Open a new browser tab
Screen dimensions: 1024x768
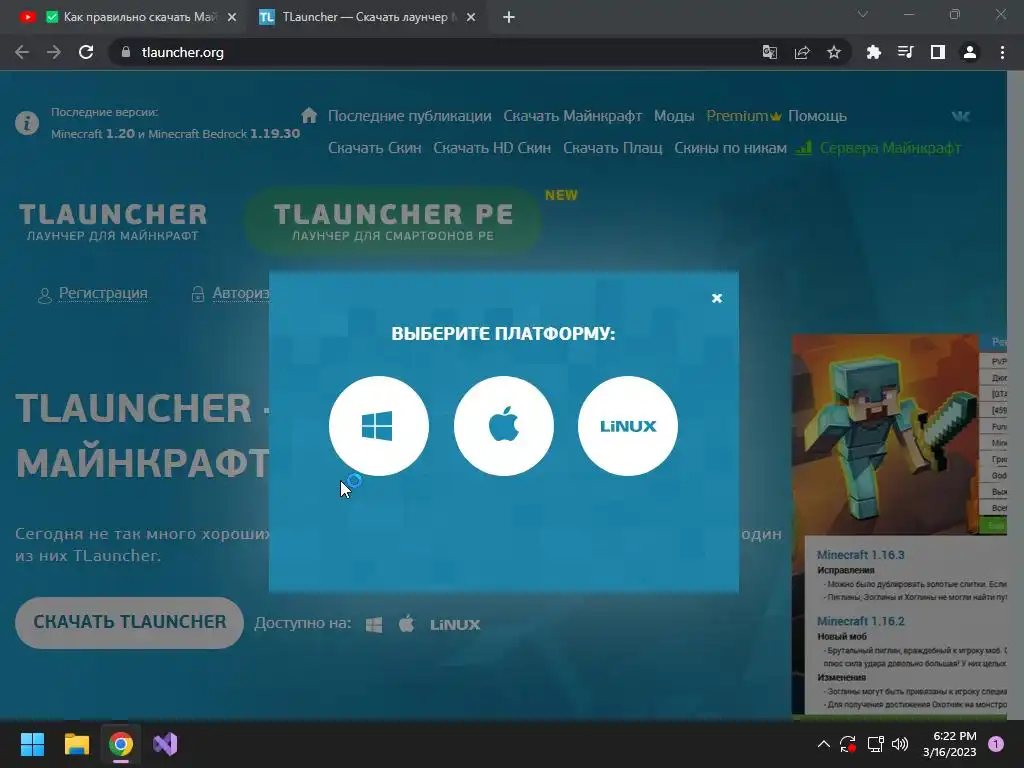click(509, 18)
